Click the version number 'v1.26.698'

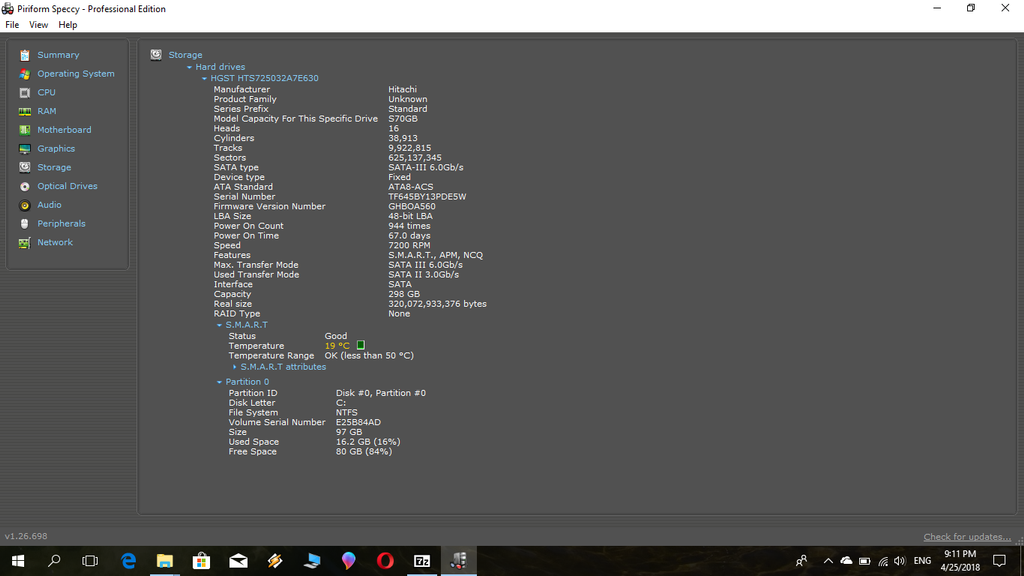click(x=26, y=536)
